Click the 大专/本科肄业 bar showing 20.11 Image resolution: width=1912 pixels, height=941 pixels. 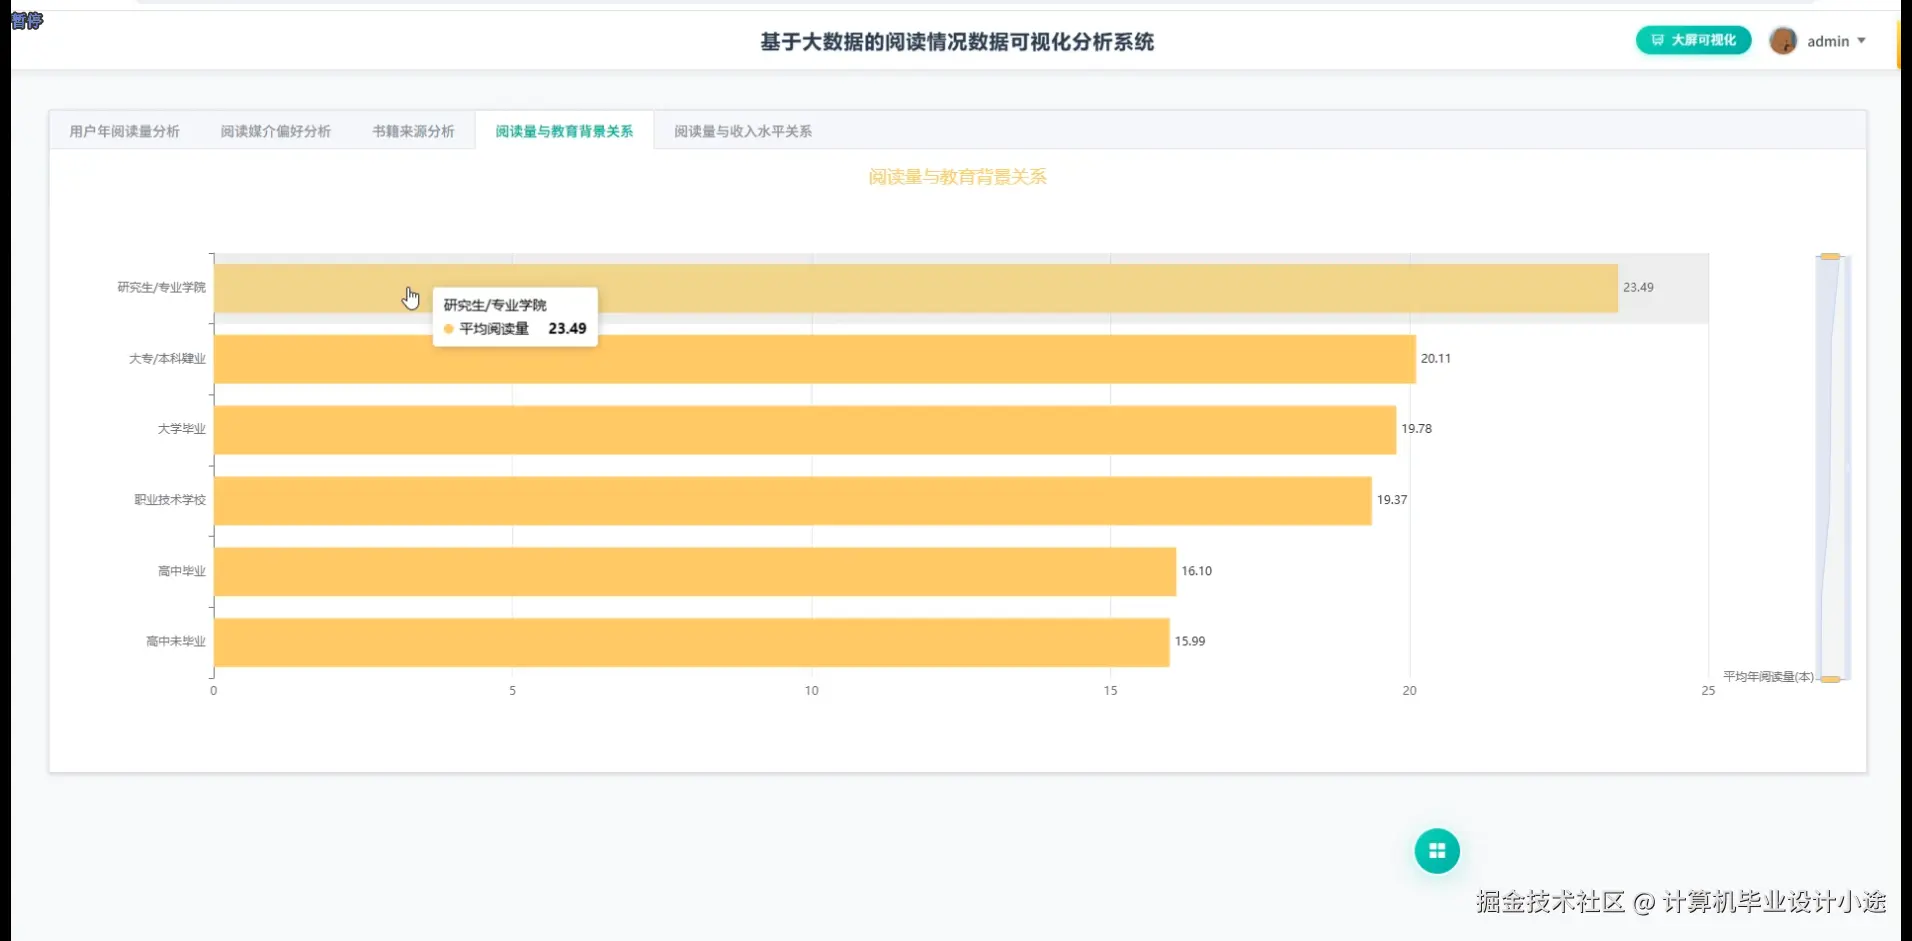pos(800,358)
